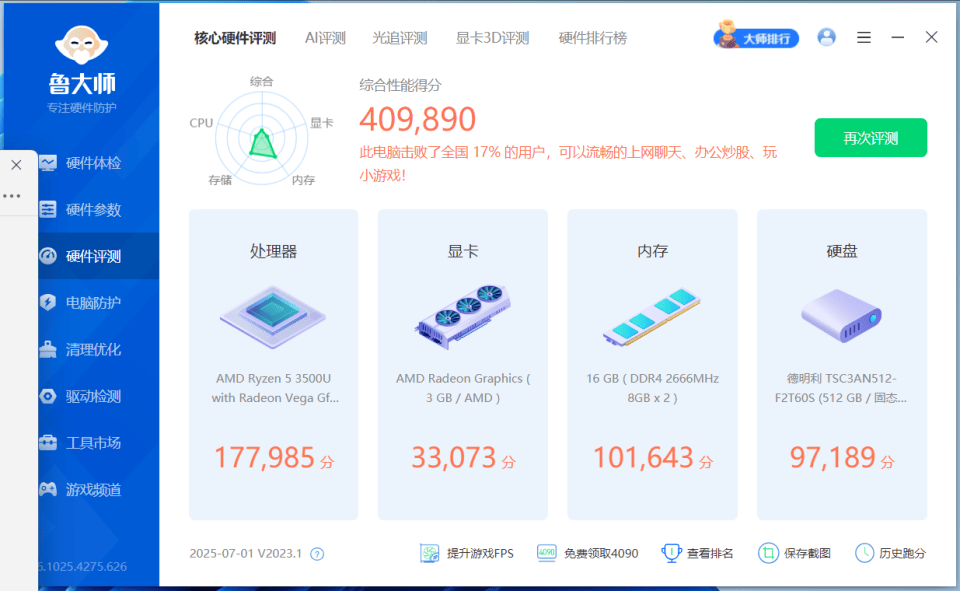
Task: Click 提升游戏FPS link
Action: (467, 553)
